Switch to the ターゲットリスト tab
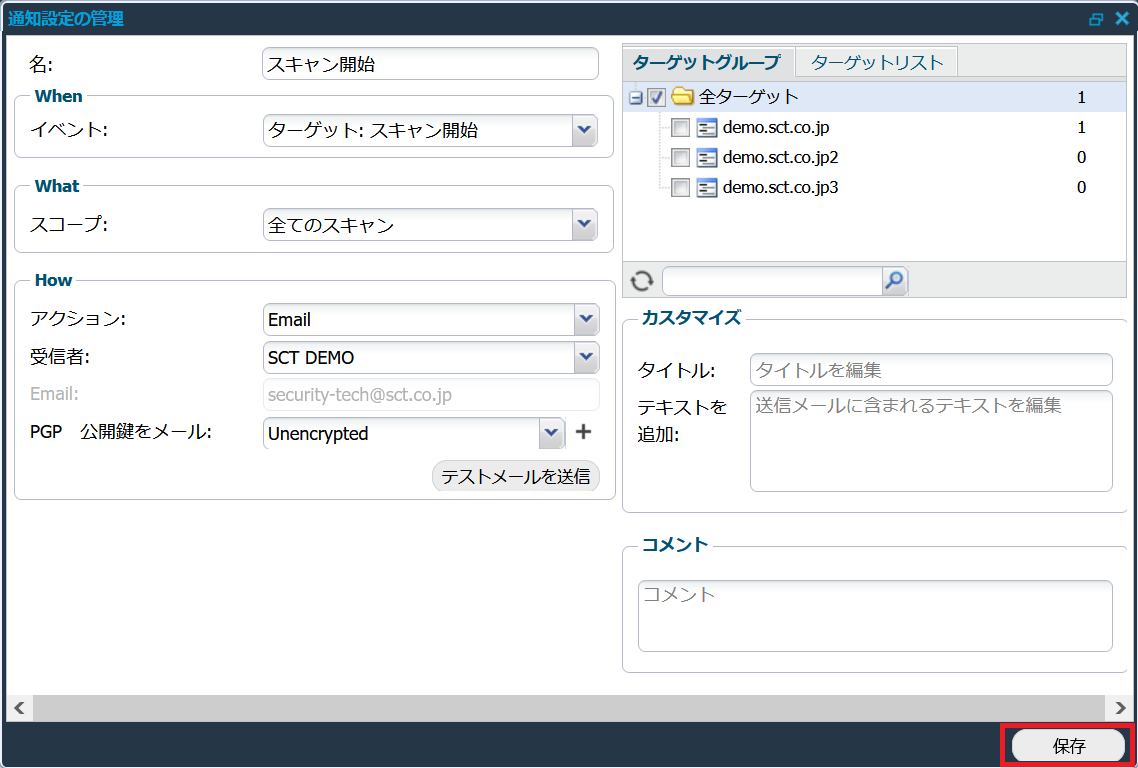The height and width of the screenshot is (768, 1138). (877, 62)
